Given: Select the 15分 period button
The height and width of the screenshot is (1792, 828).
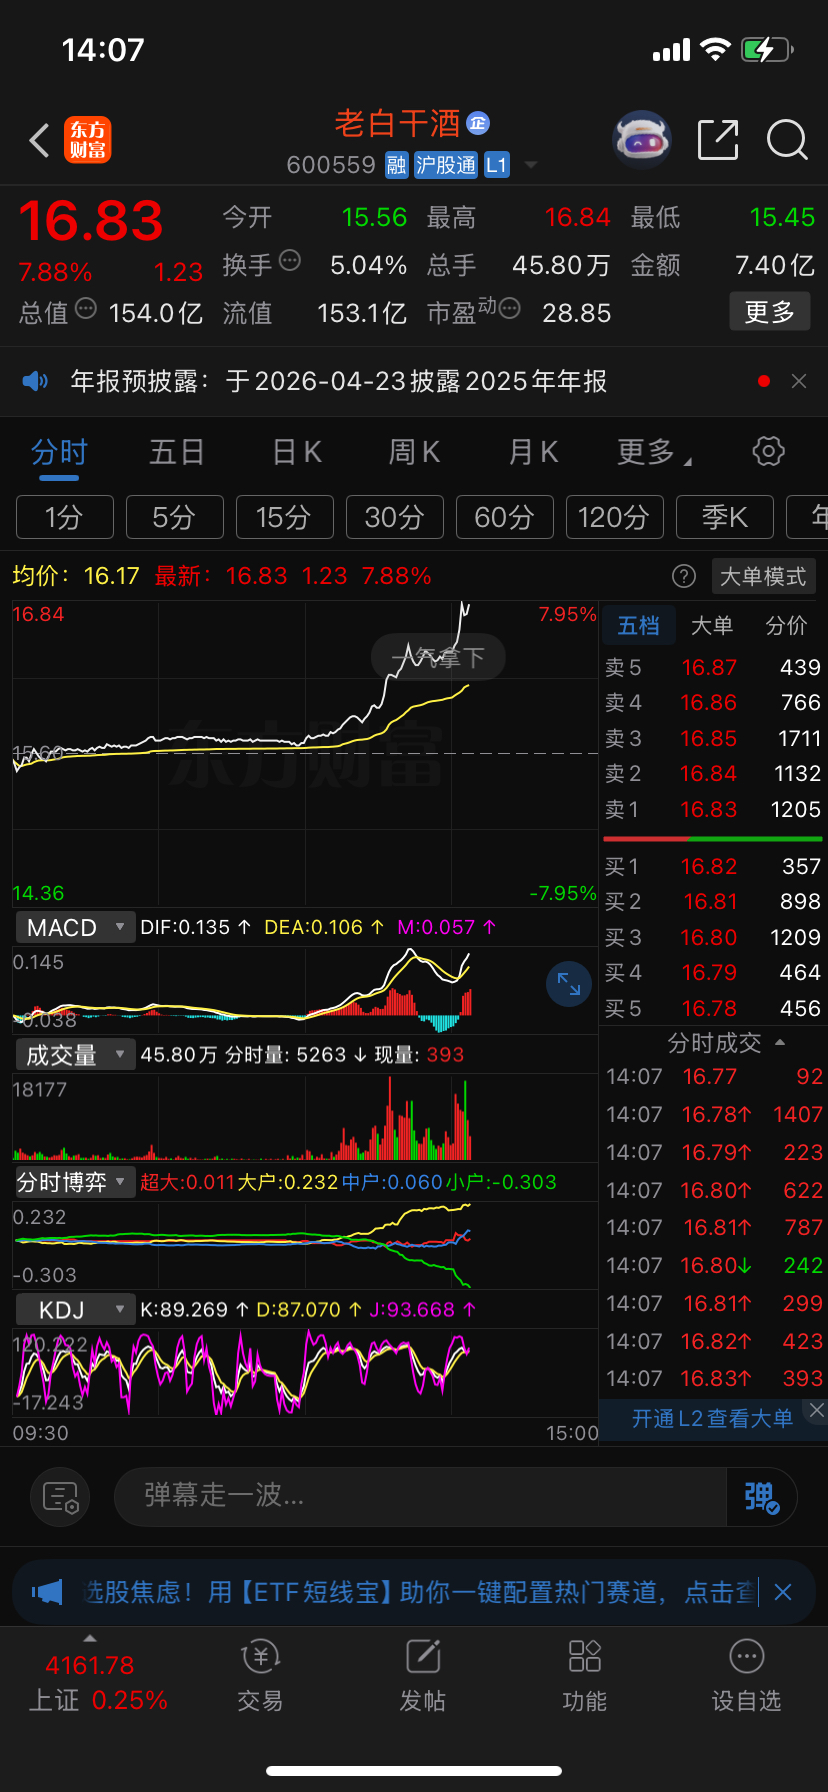Looking at the screenshot, I should [284, 517].
